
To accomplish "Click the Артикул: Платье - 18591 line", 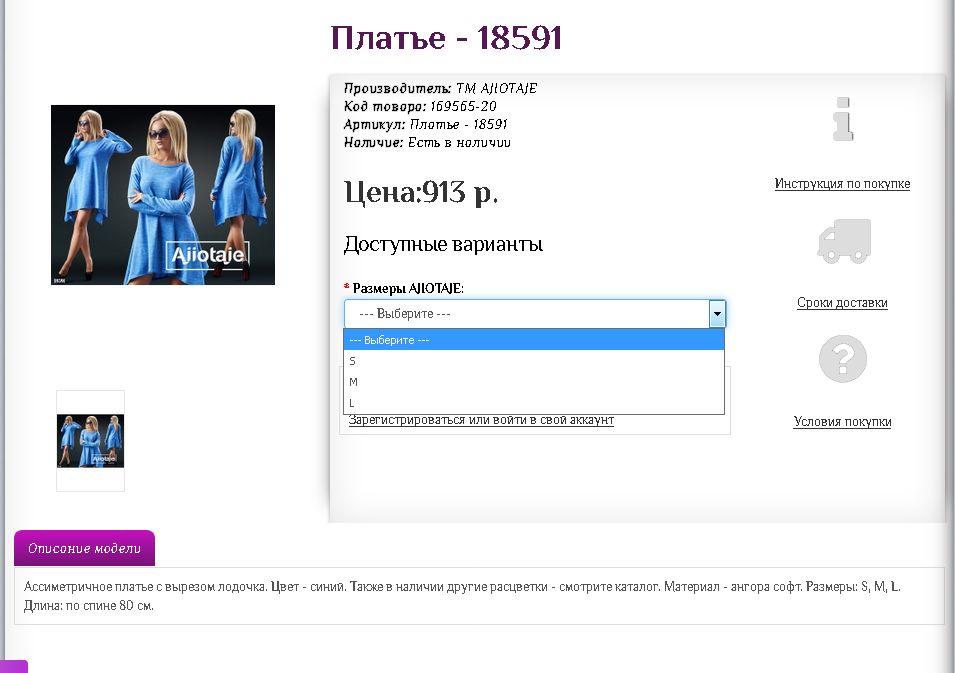I will pos(425,125).
